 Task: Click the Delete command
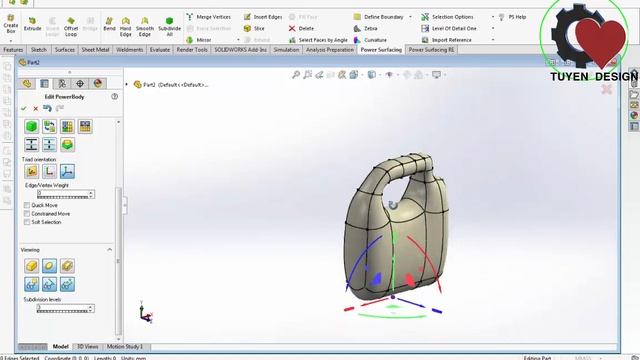(x=301, y=29)
